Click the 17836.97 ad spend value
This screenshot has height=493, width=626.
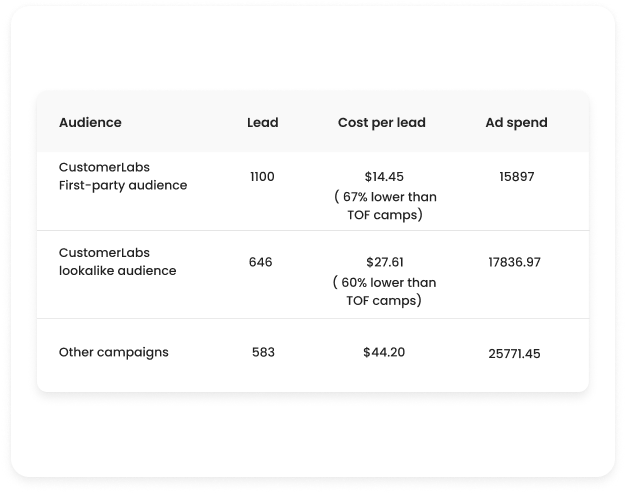pyautogui.click(x=515, y=262)
